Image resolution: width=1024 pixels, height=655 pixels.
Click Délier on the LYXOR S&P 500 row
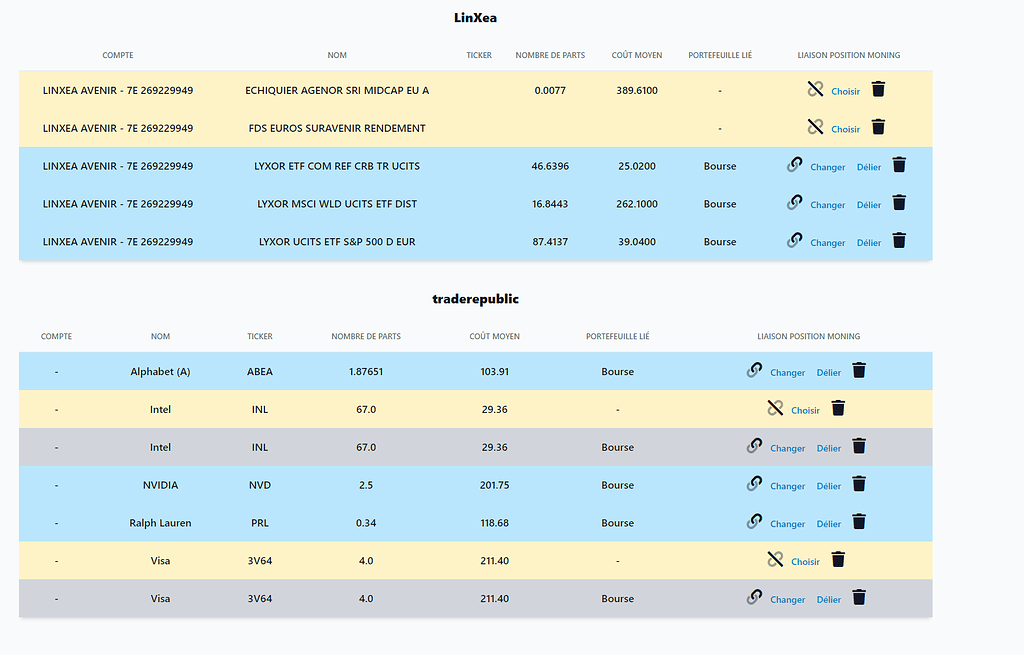coord(869,243)
